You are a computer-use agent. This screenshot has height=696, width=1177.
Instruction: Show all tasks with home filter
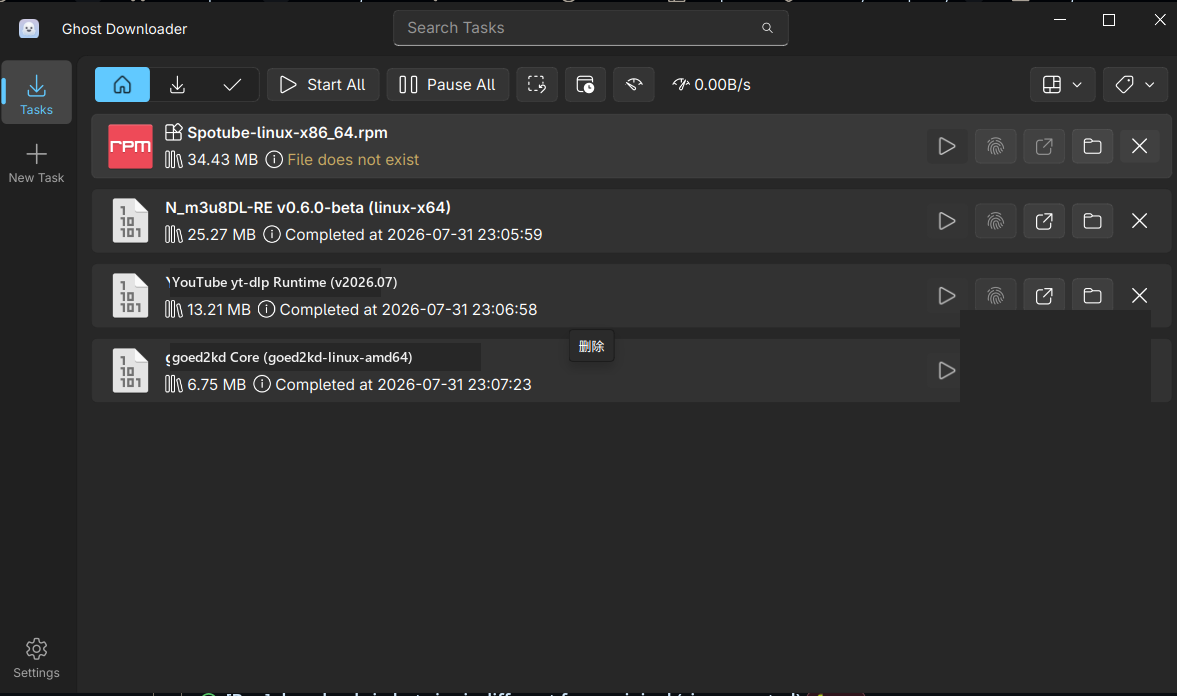point(122,85)
